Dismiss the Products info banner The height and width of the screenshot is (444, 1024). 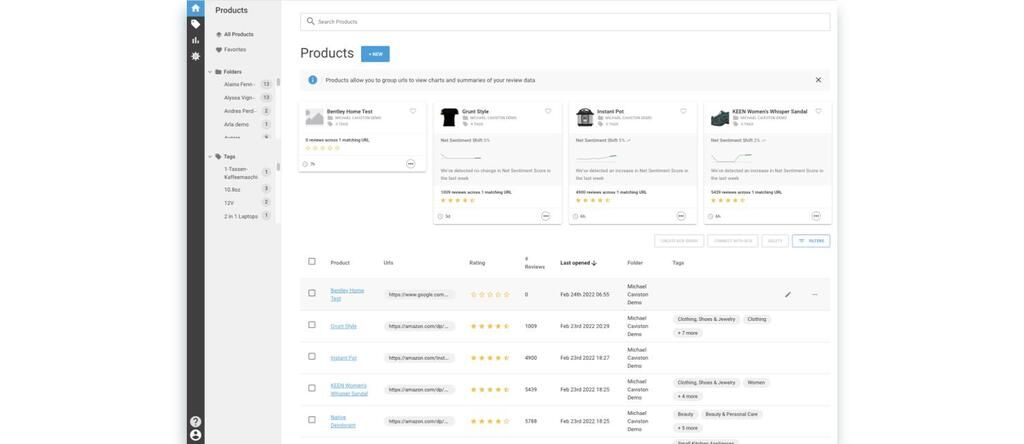[818, 80]
